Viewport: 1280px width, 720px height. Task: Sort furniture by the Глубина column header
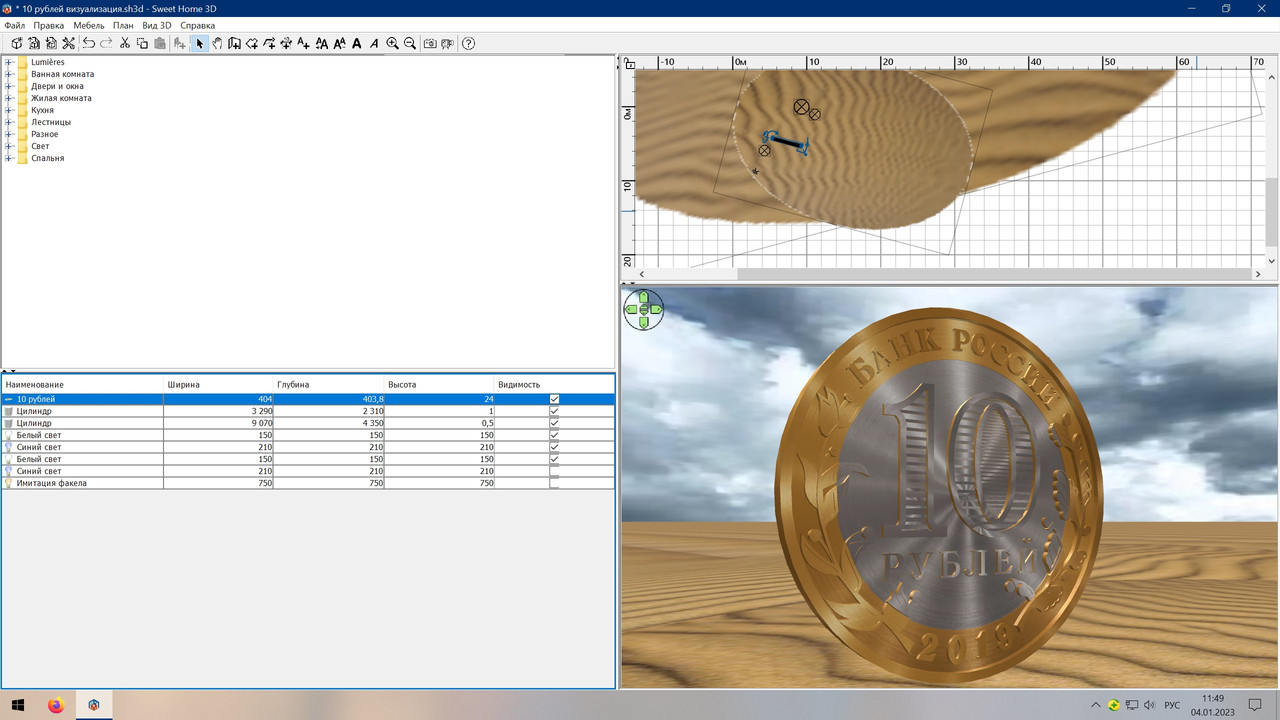(330, 384)
